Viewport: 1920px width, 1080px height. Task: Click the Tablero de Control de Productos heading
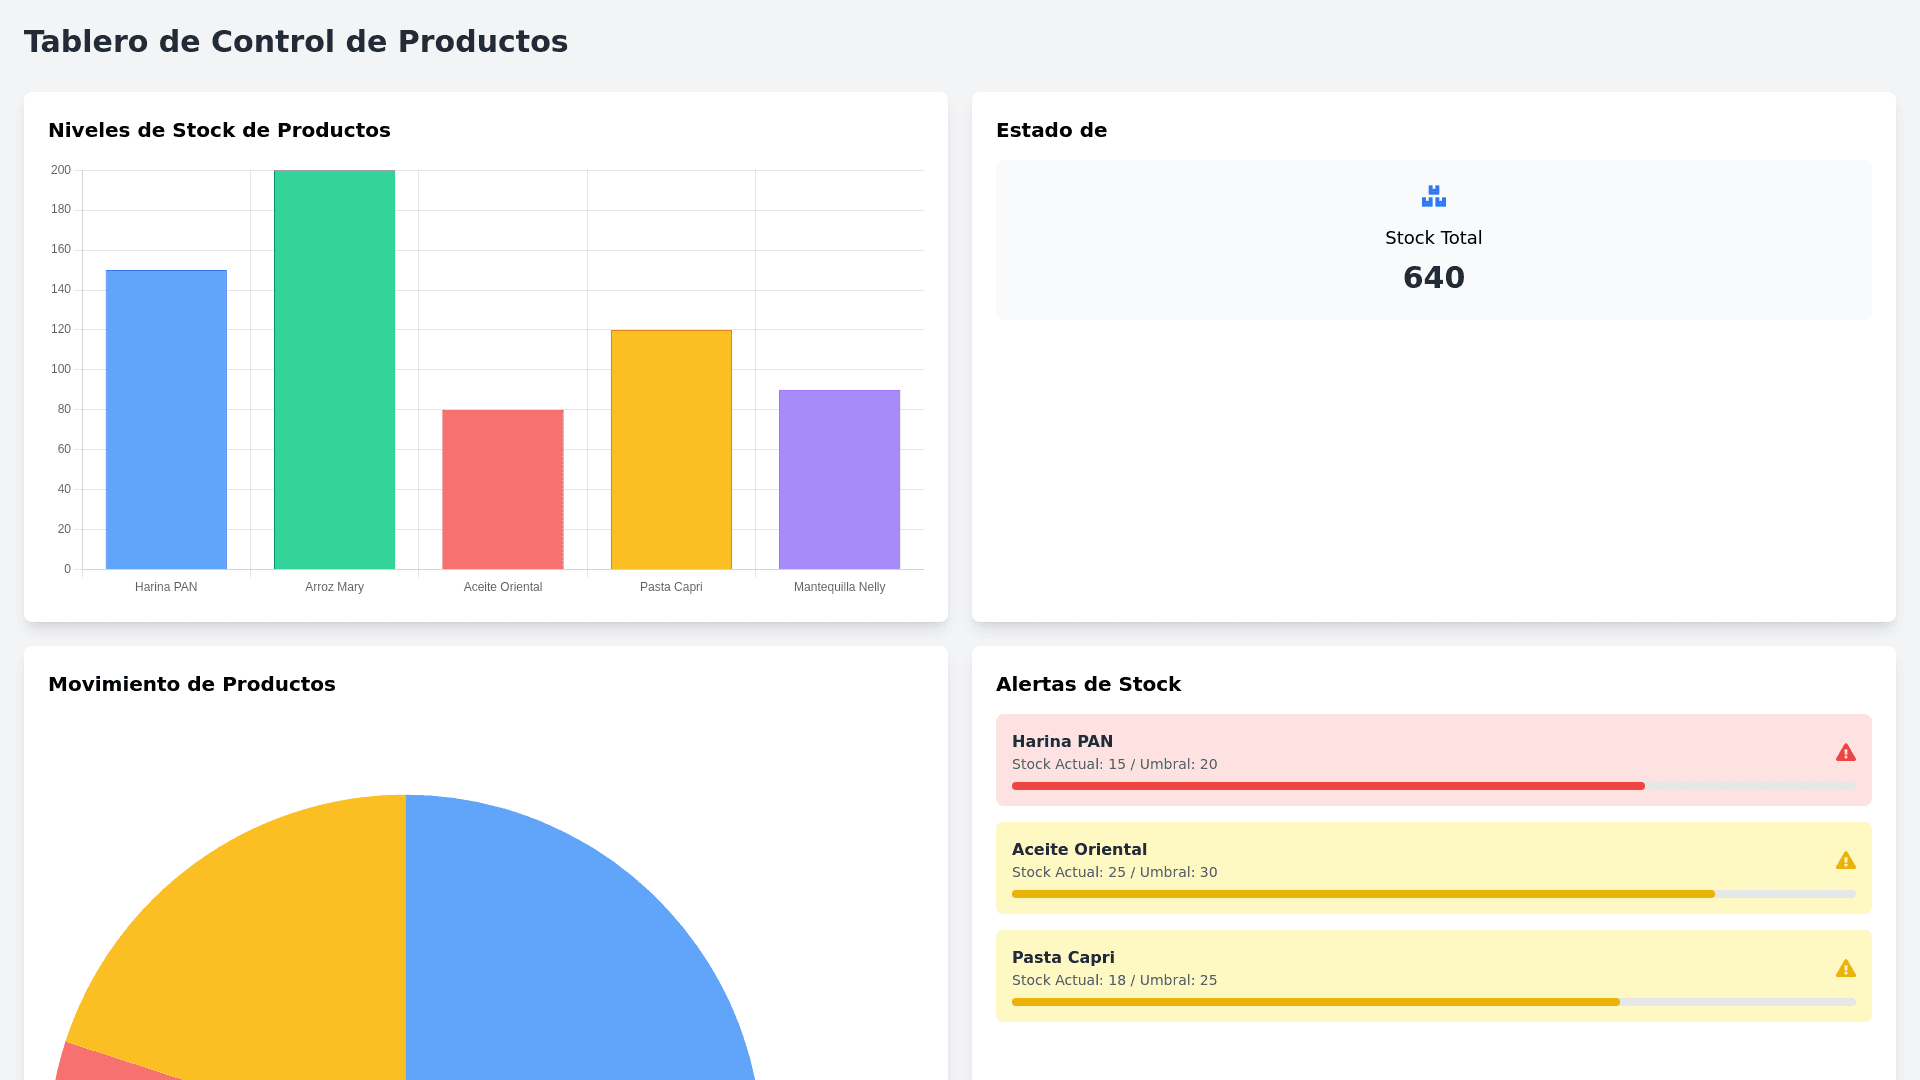click(296, 42)
